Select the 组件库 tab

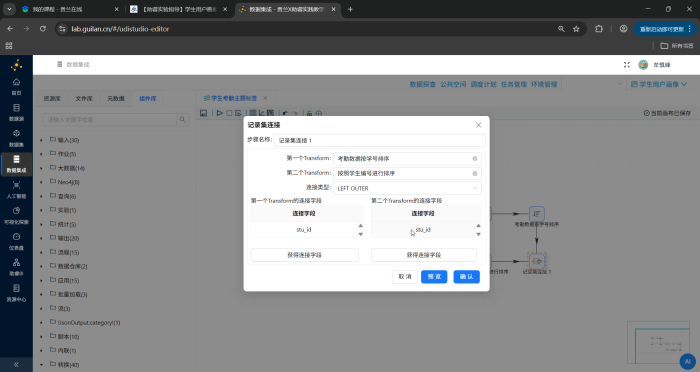pos(148,98)
